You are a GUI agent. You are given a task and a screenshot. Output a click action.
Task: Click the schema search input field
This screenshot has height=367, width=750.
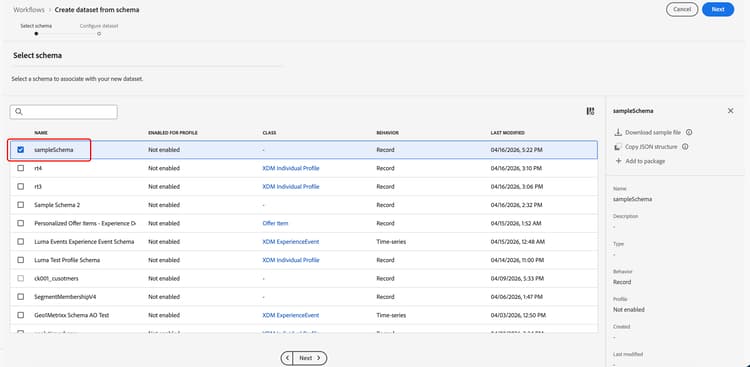click(64, 112)
